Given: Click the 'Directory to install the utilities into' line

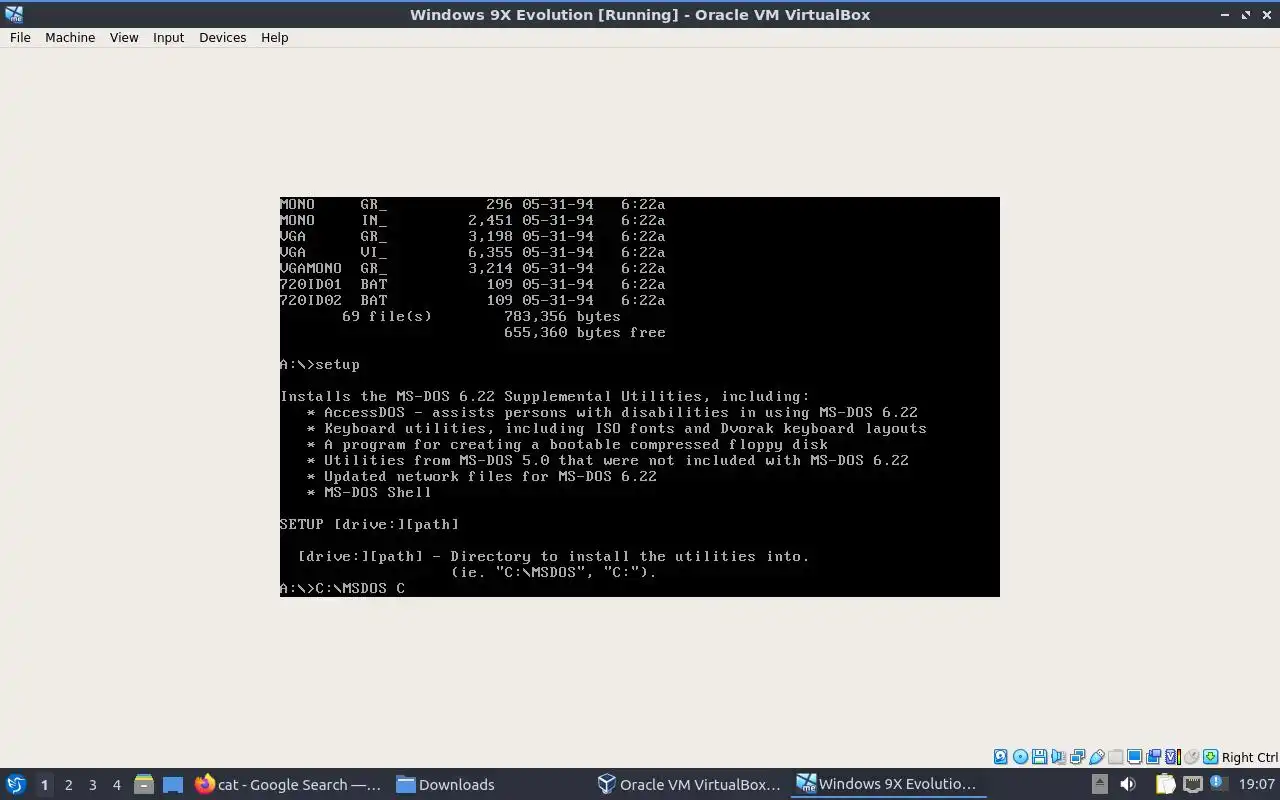Looking at the screenshot, I should pyautogui.click(x=554, y=556).
